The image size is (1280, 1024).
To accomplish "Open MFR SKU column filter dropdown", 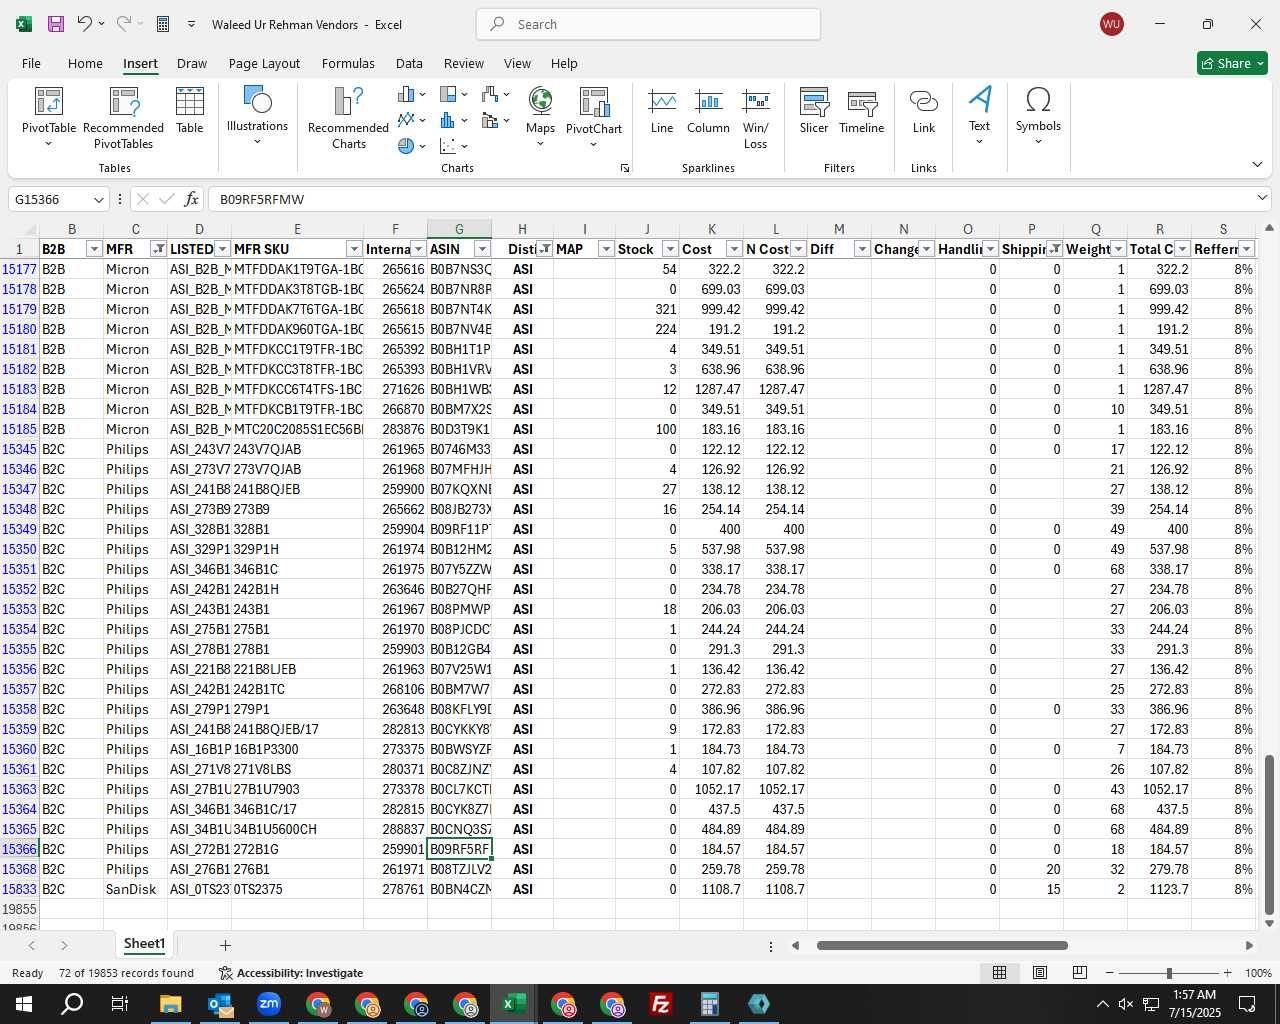I will coord(354,249).
